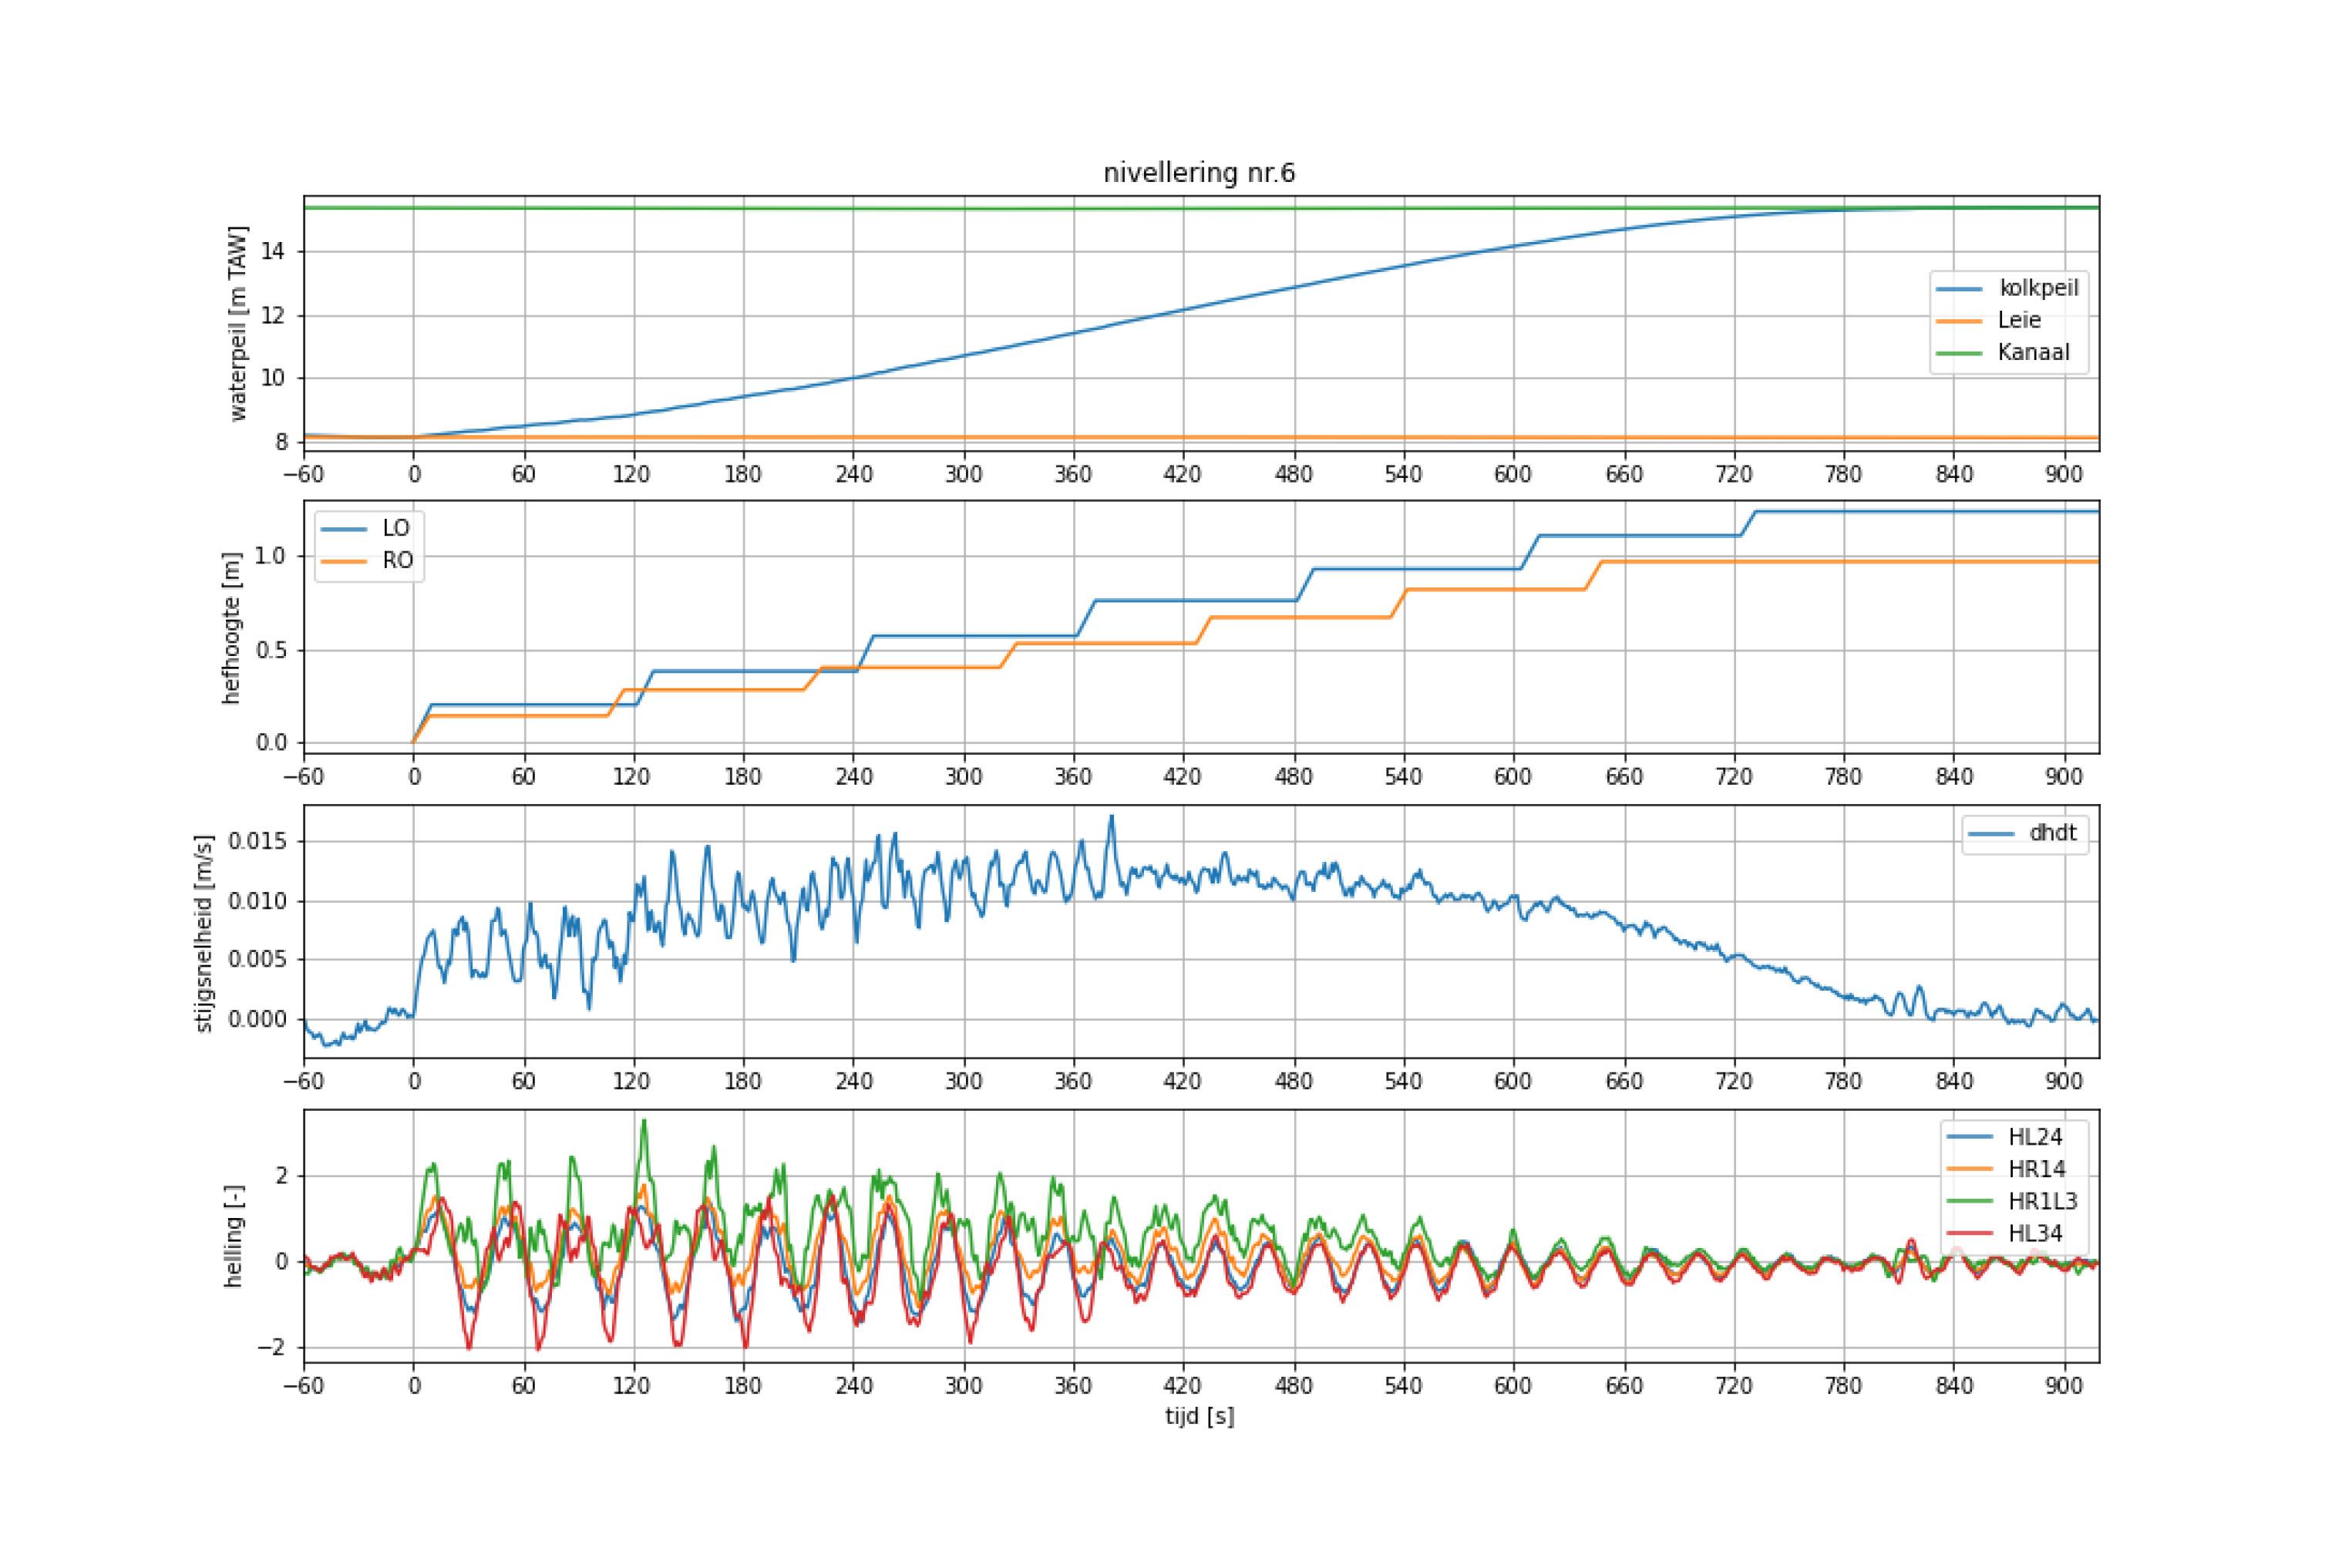Click the '−2' tick on the helling axis
Image resolution: width=2342 pixels, height=1568 pixels.
pyautogui.click(x=272, y=1348)
